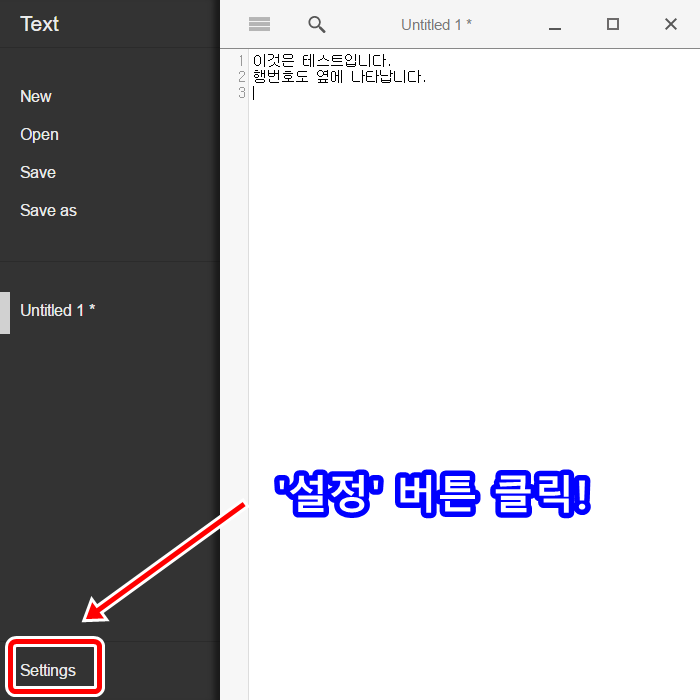Place cursor on line '이것은 테스트입니다.'
The image size is (700, 700).
pyautogui.click(x=322, y=60)
